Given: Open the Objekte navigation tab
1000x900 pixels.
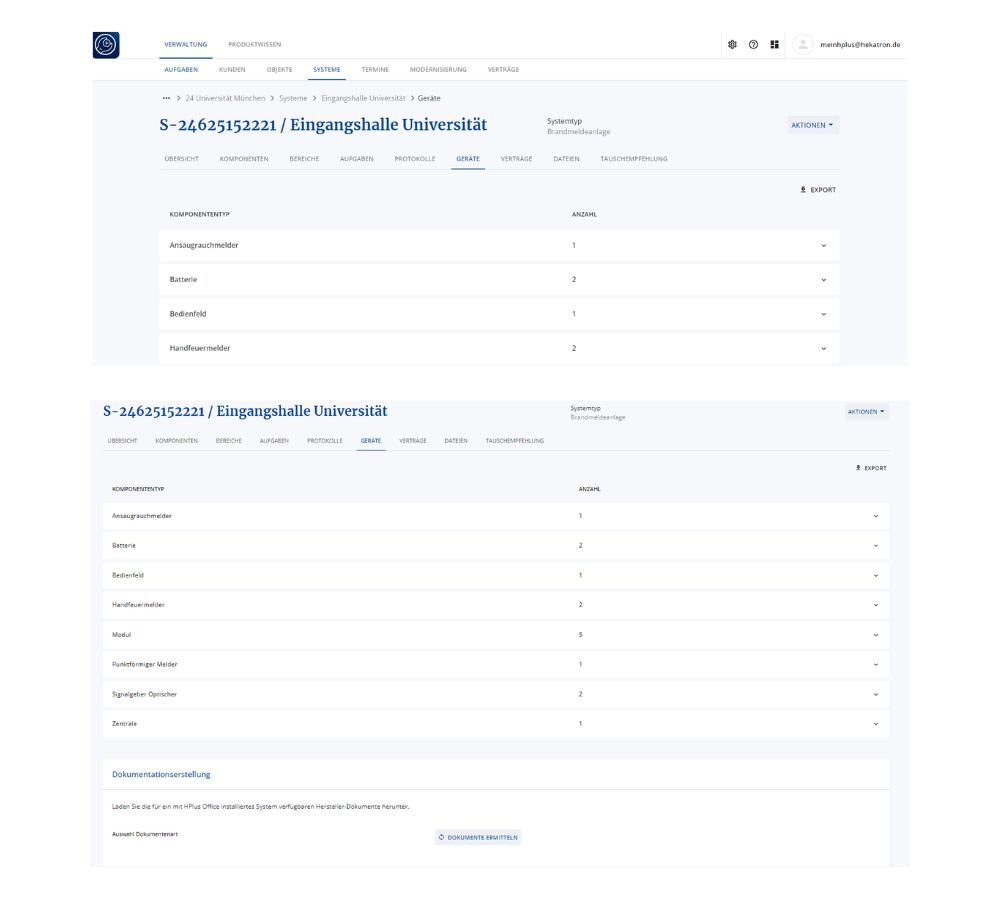Looking at the screenshot, I should [x=280, y=70].
